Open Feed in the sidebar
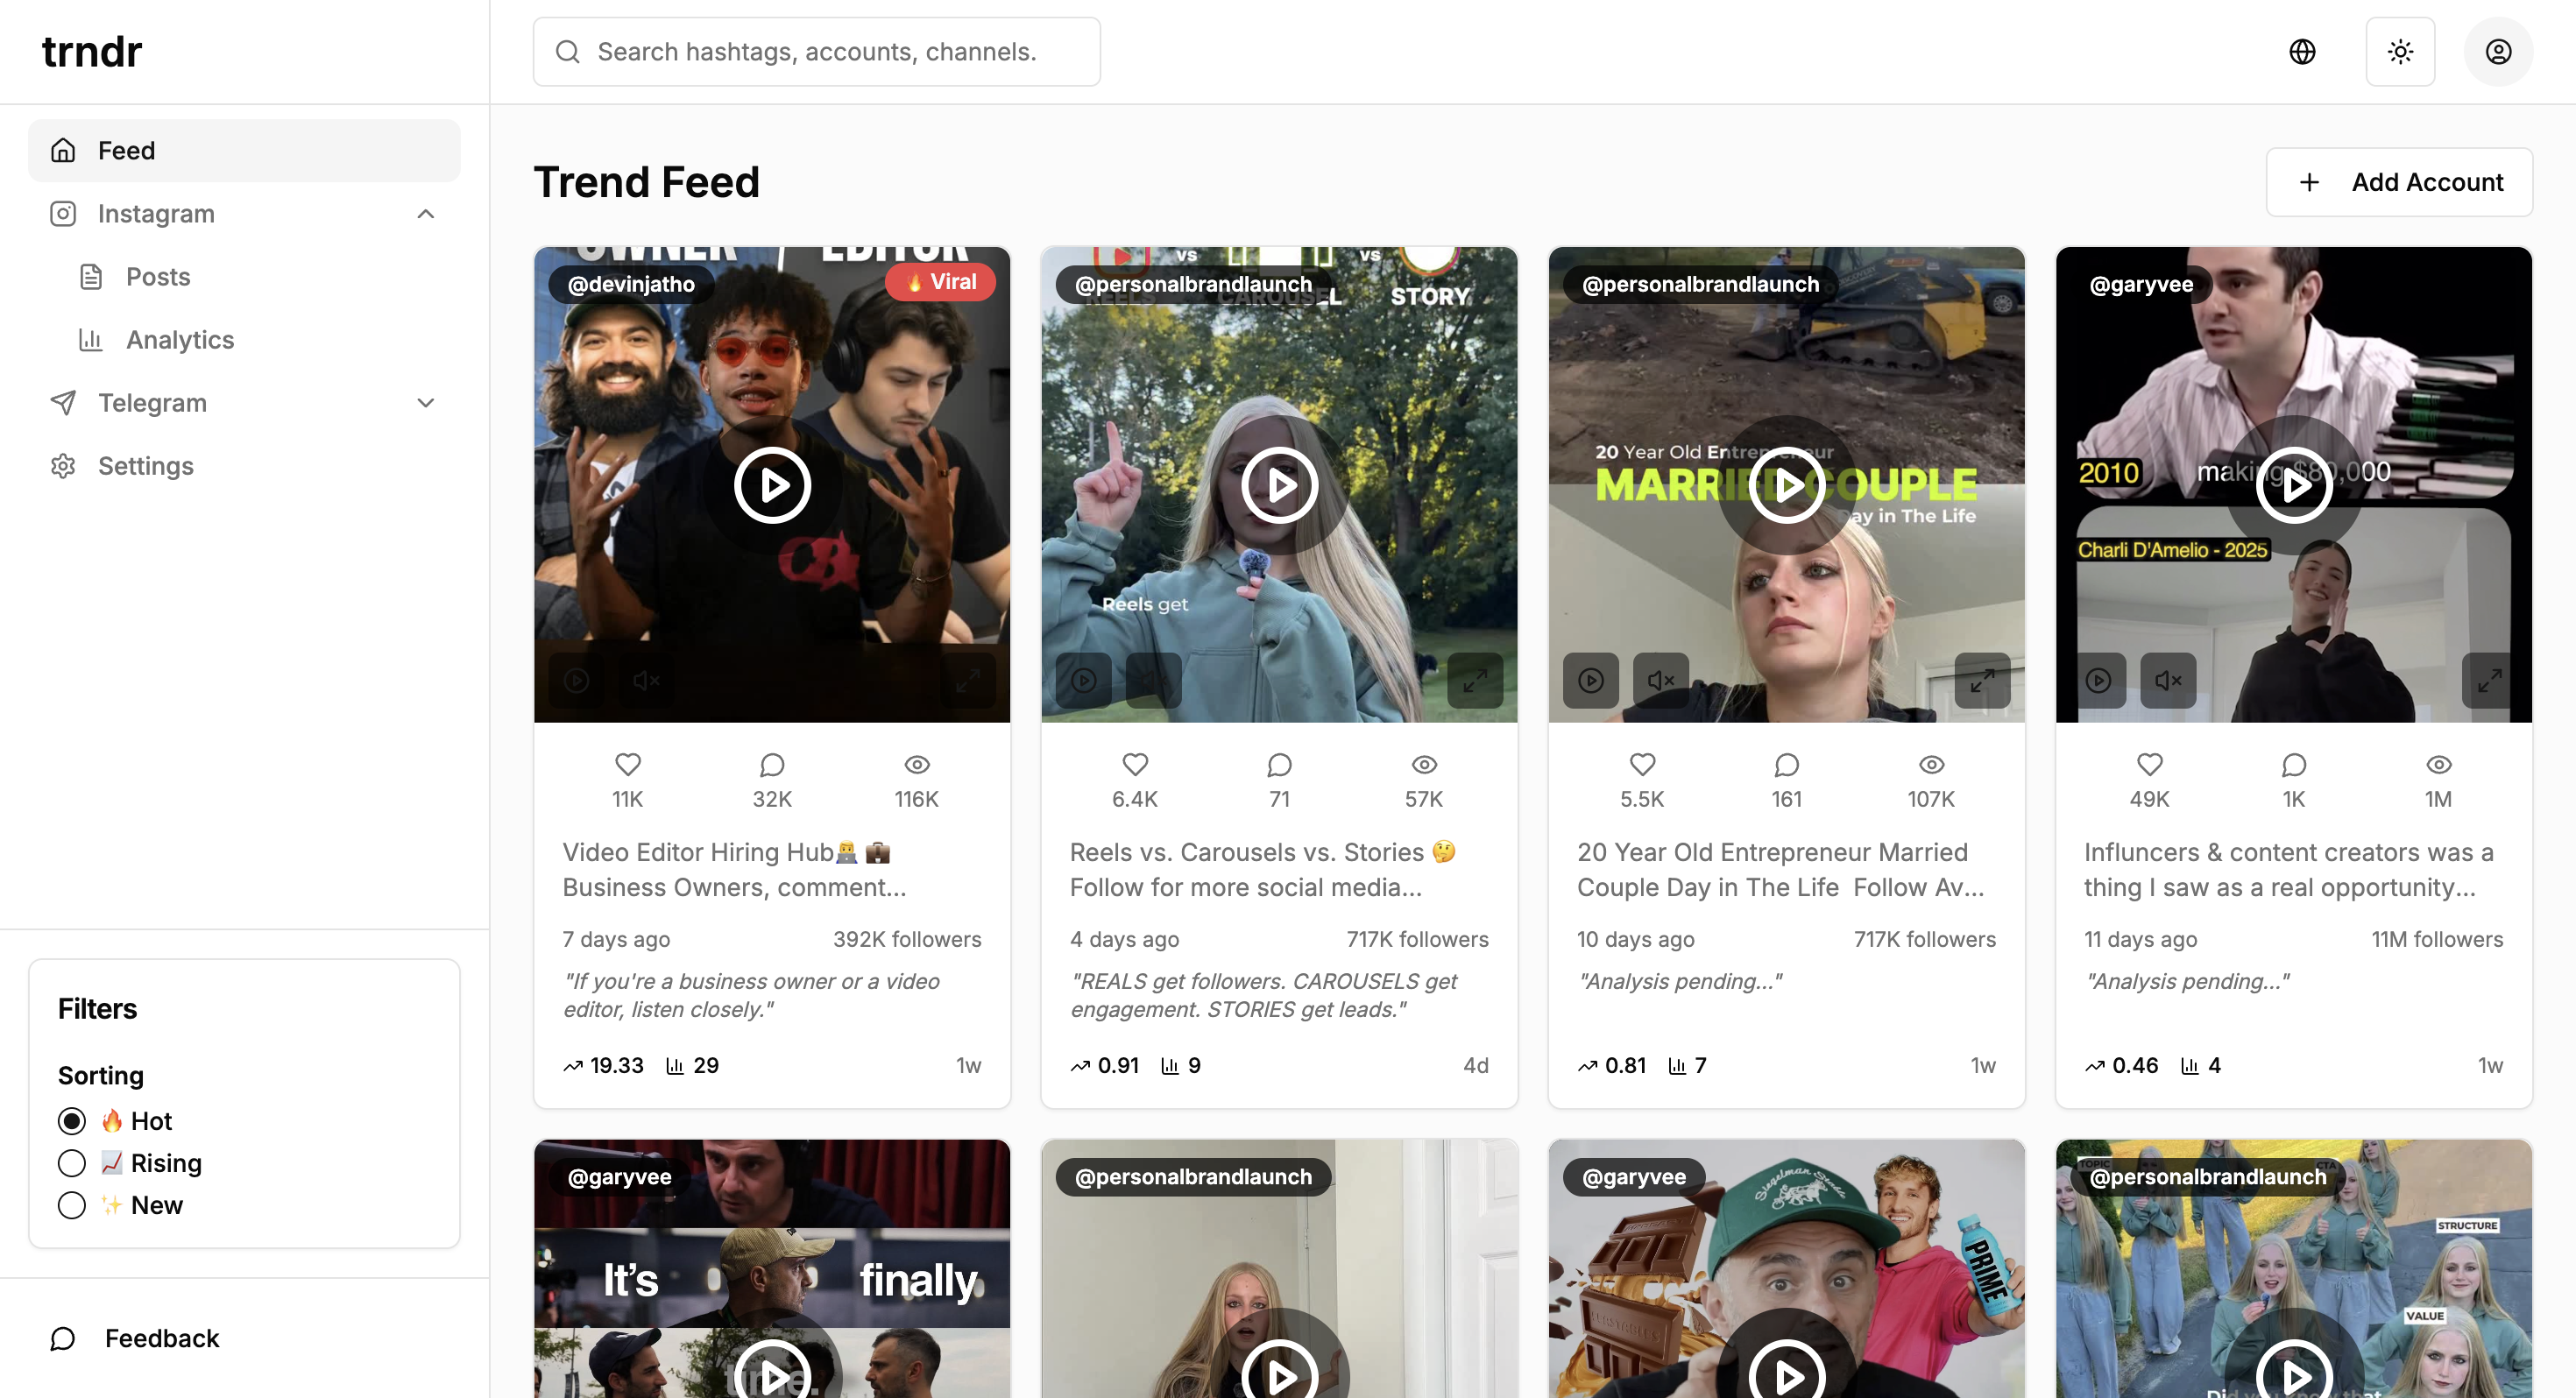The image size is (2576, 1398). (244, 150)
